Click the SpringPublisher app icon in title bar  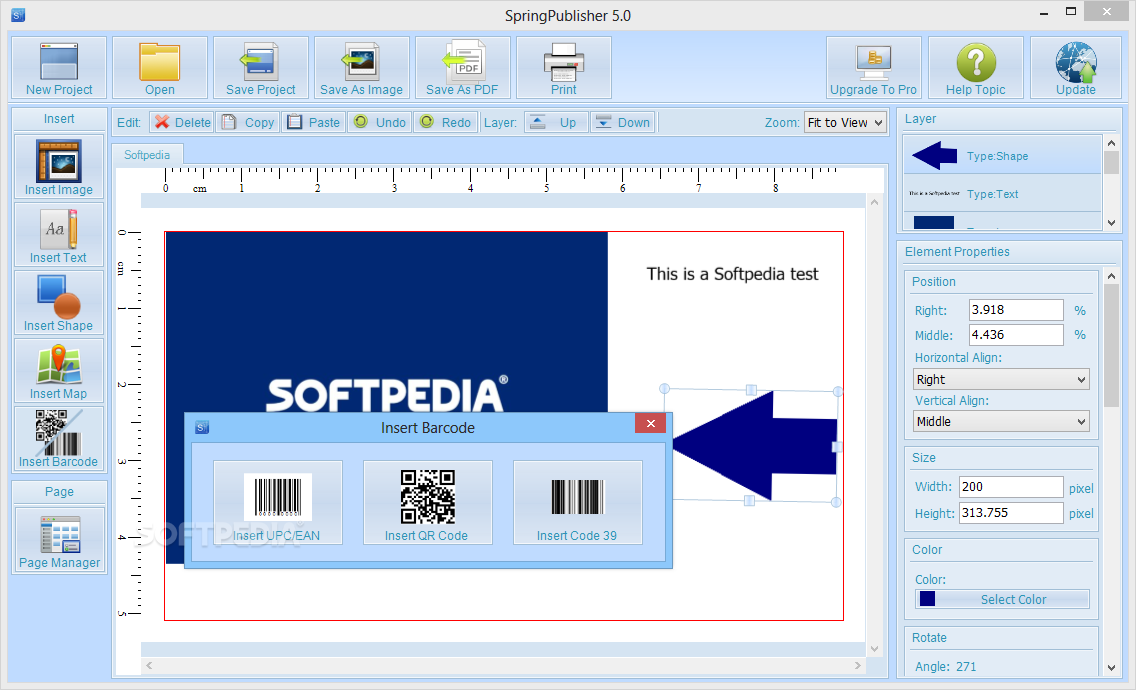click(x=18, y=14)
